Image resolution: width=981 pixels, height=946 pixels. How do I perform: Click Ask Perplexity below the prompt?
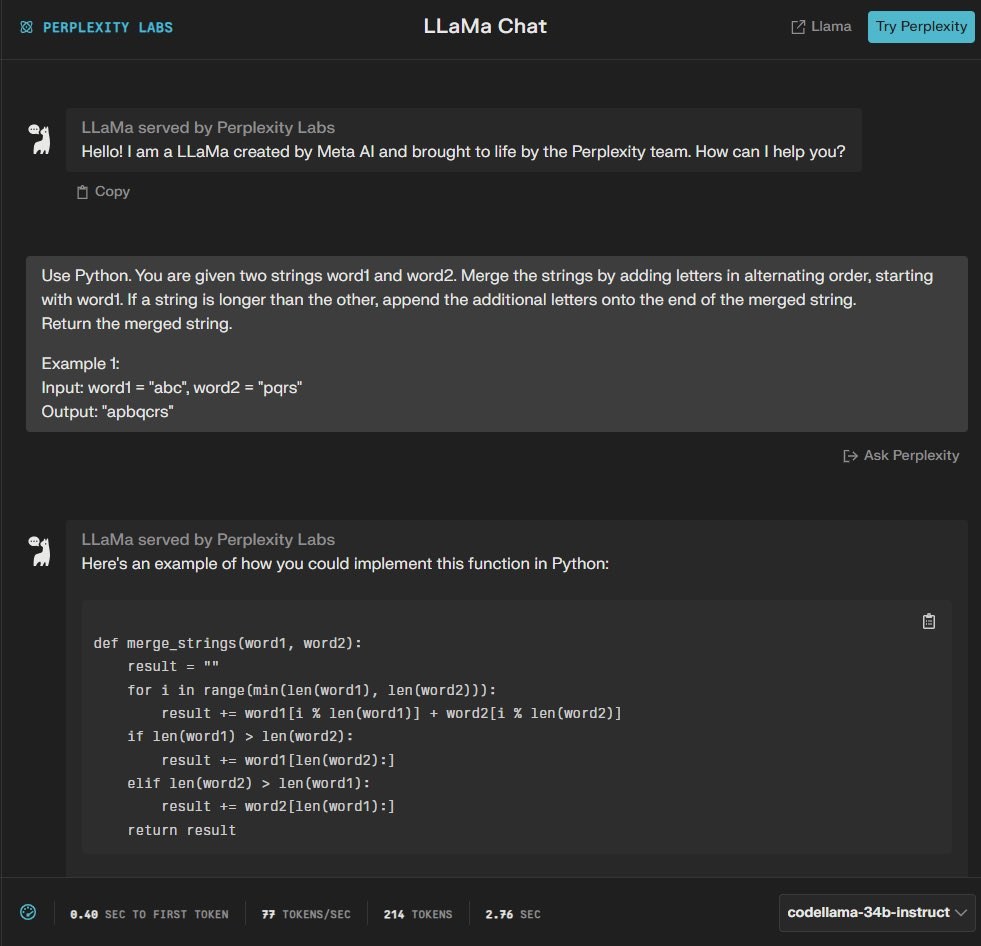tap(901, 455)
